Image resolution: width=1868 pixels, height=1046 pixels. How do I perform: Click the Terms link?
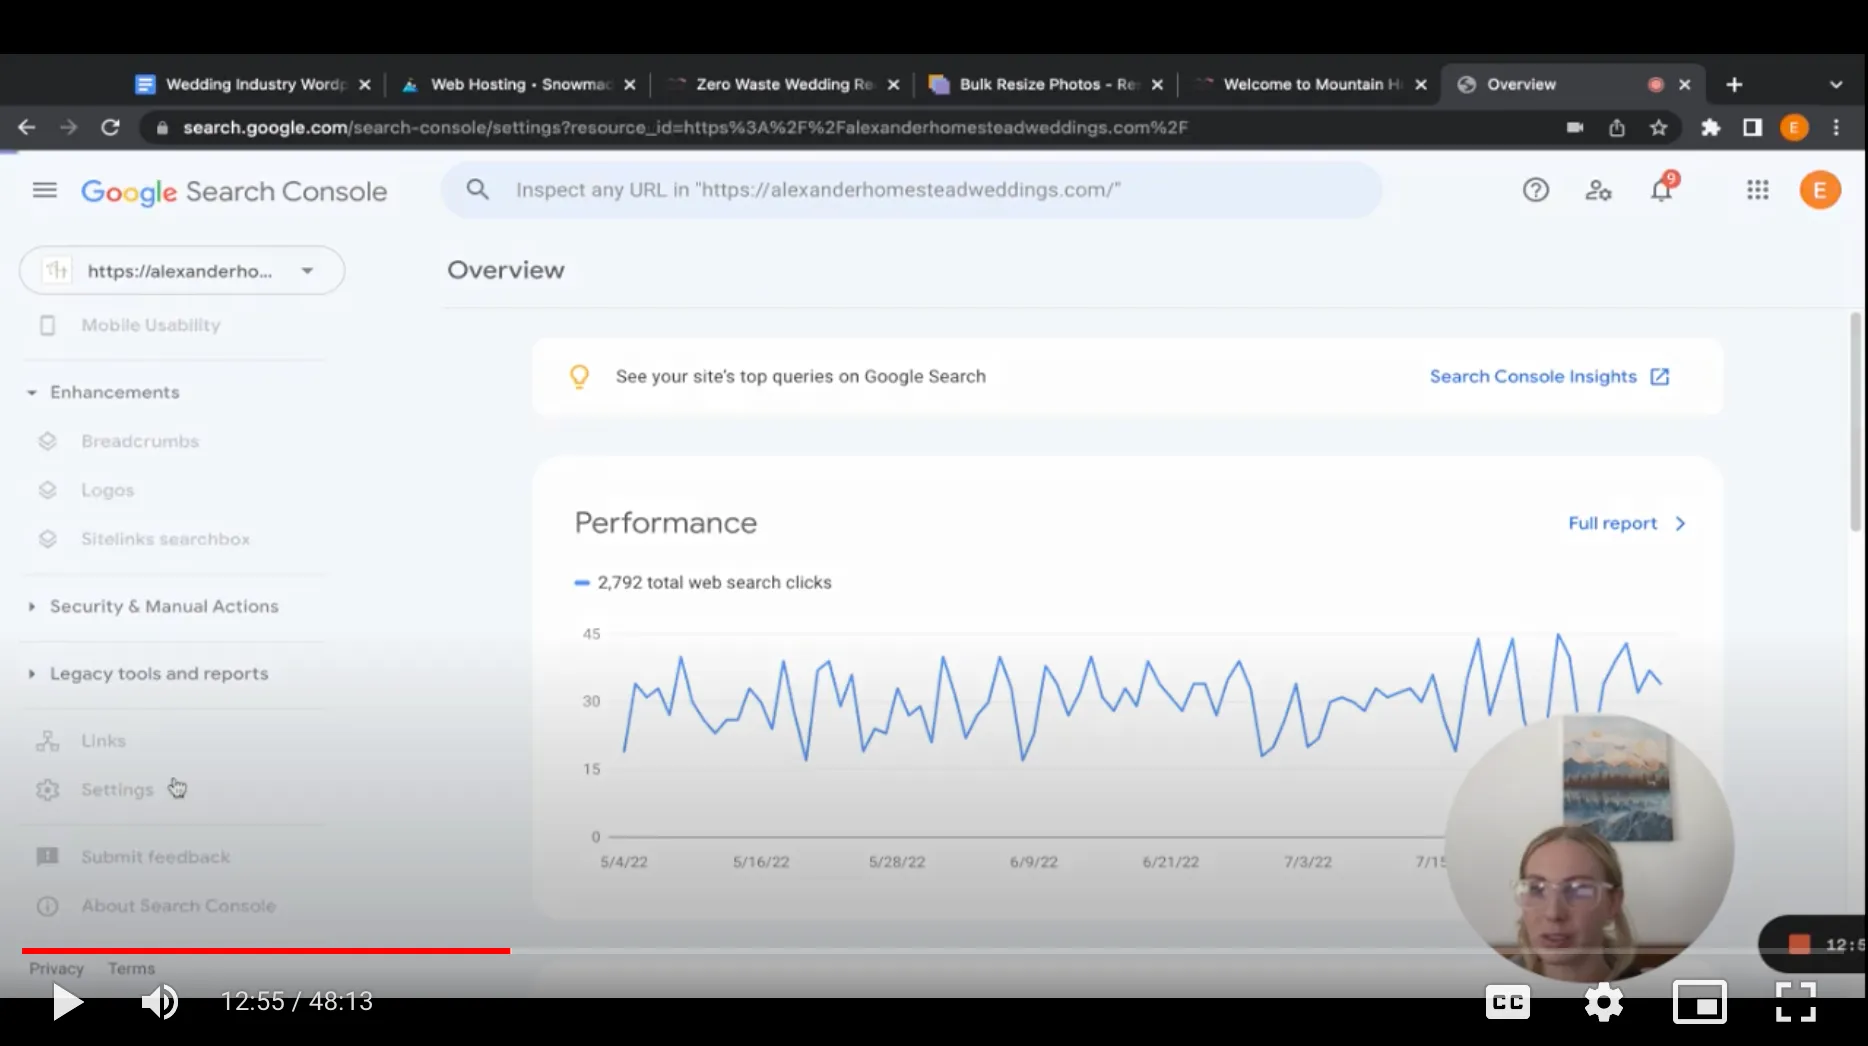[x=131, y=969]
